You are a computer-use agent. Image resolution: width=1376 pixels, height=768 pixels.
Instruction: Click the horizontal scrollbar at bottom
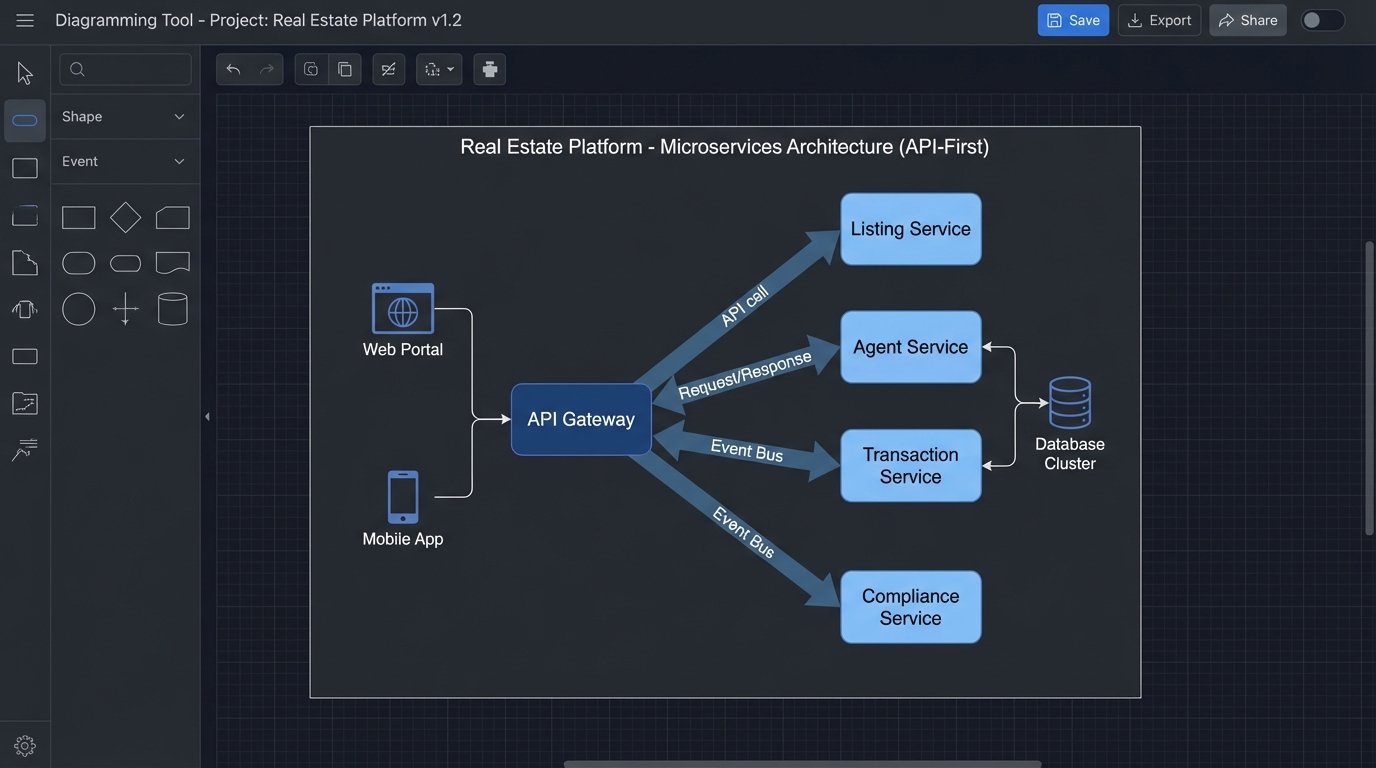point(802,764)
